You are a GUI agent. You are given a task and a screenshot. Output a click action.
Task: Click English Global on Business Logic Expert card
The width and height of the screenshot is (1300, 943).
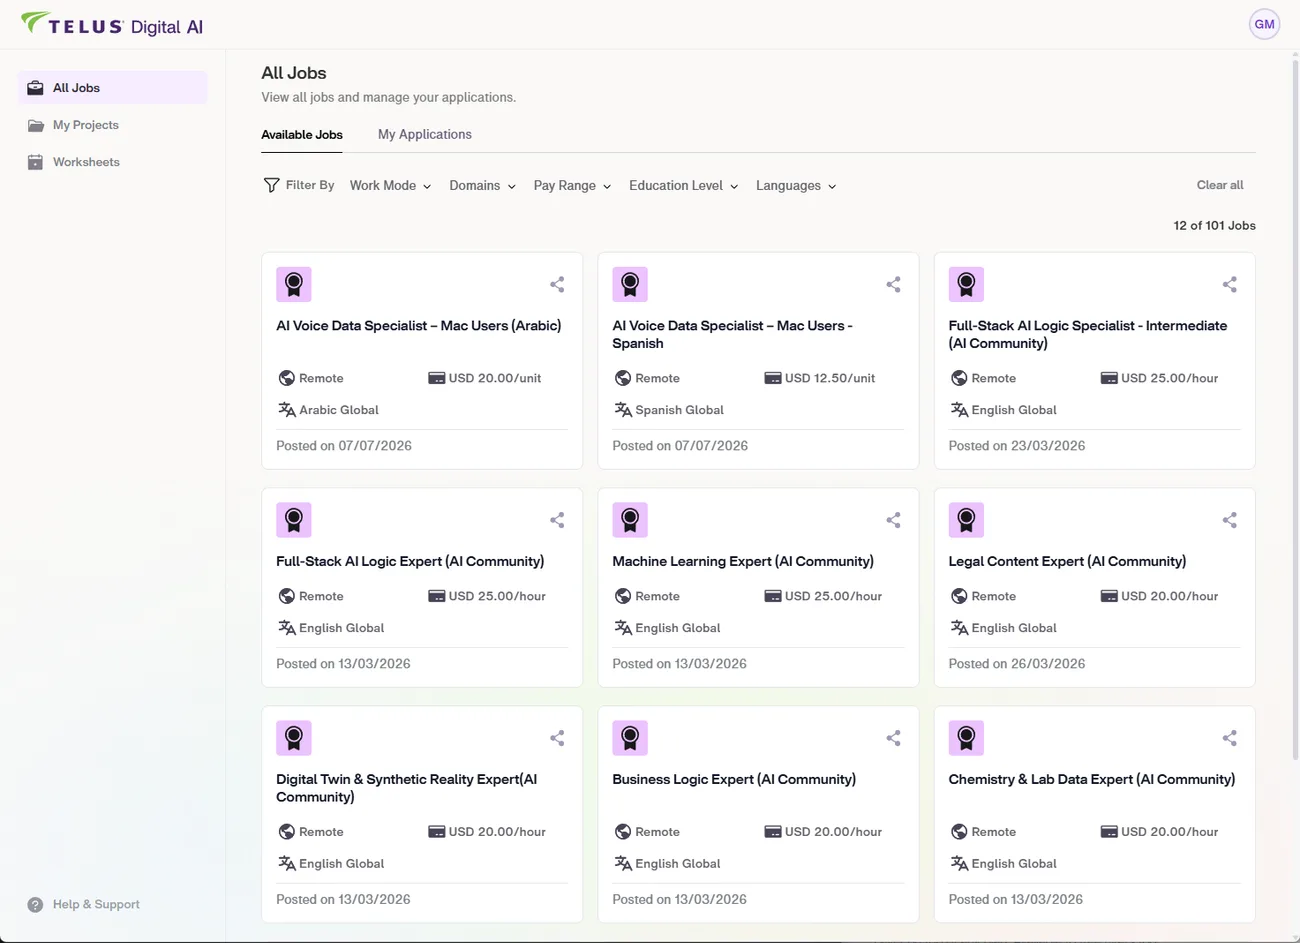coord(678,864)
